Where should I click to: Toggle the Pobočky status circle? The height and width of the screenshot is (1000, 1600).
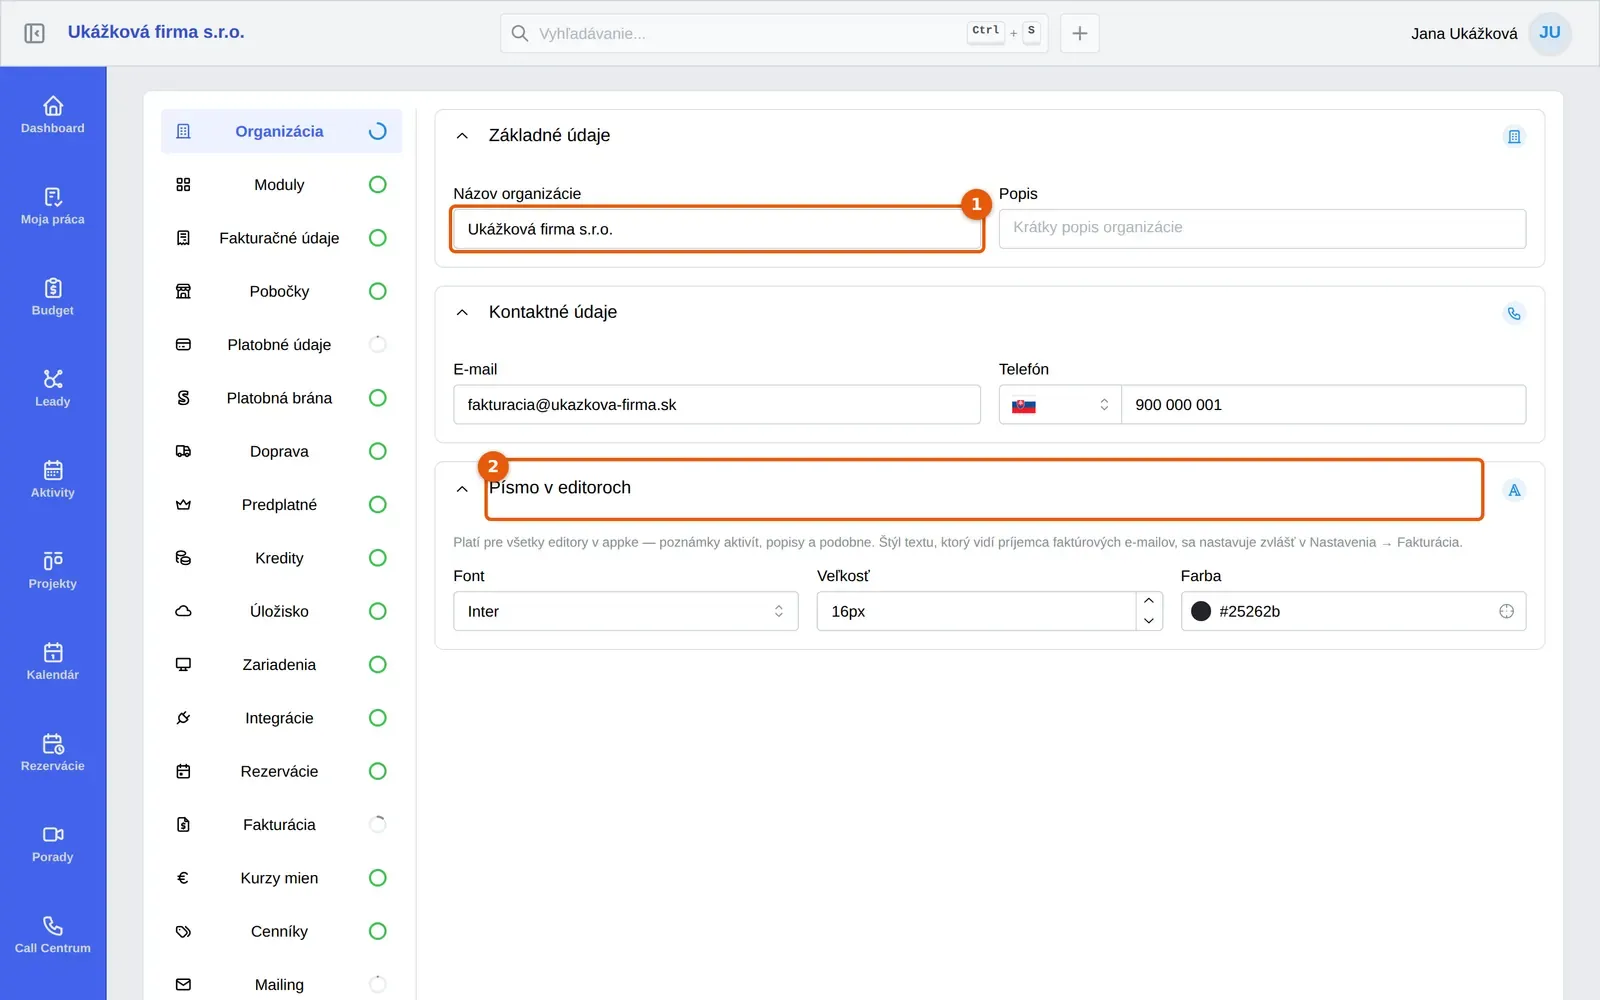pyautogui.click(x=377, y=291)
